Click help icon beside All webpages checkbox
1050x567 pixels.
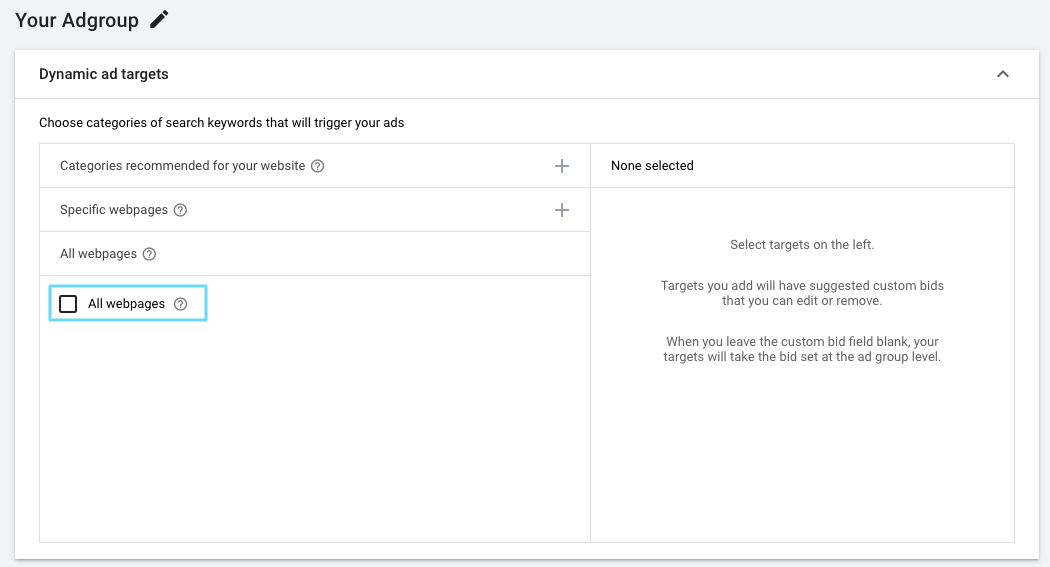(180, 304)
